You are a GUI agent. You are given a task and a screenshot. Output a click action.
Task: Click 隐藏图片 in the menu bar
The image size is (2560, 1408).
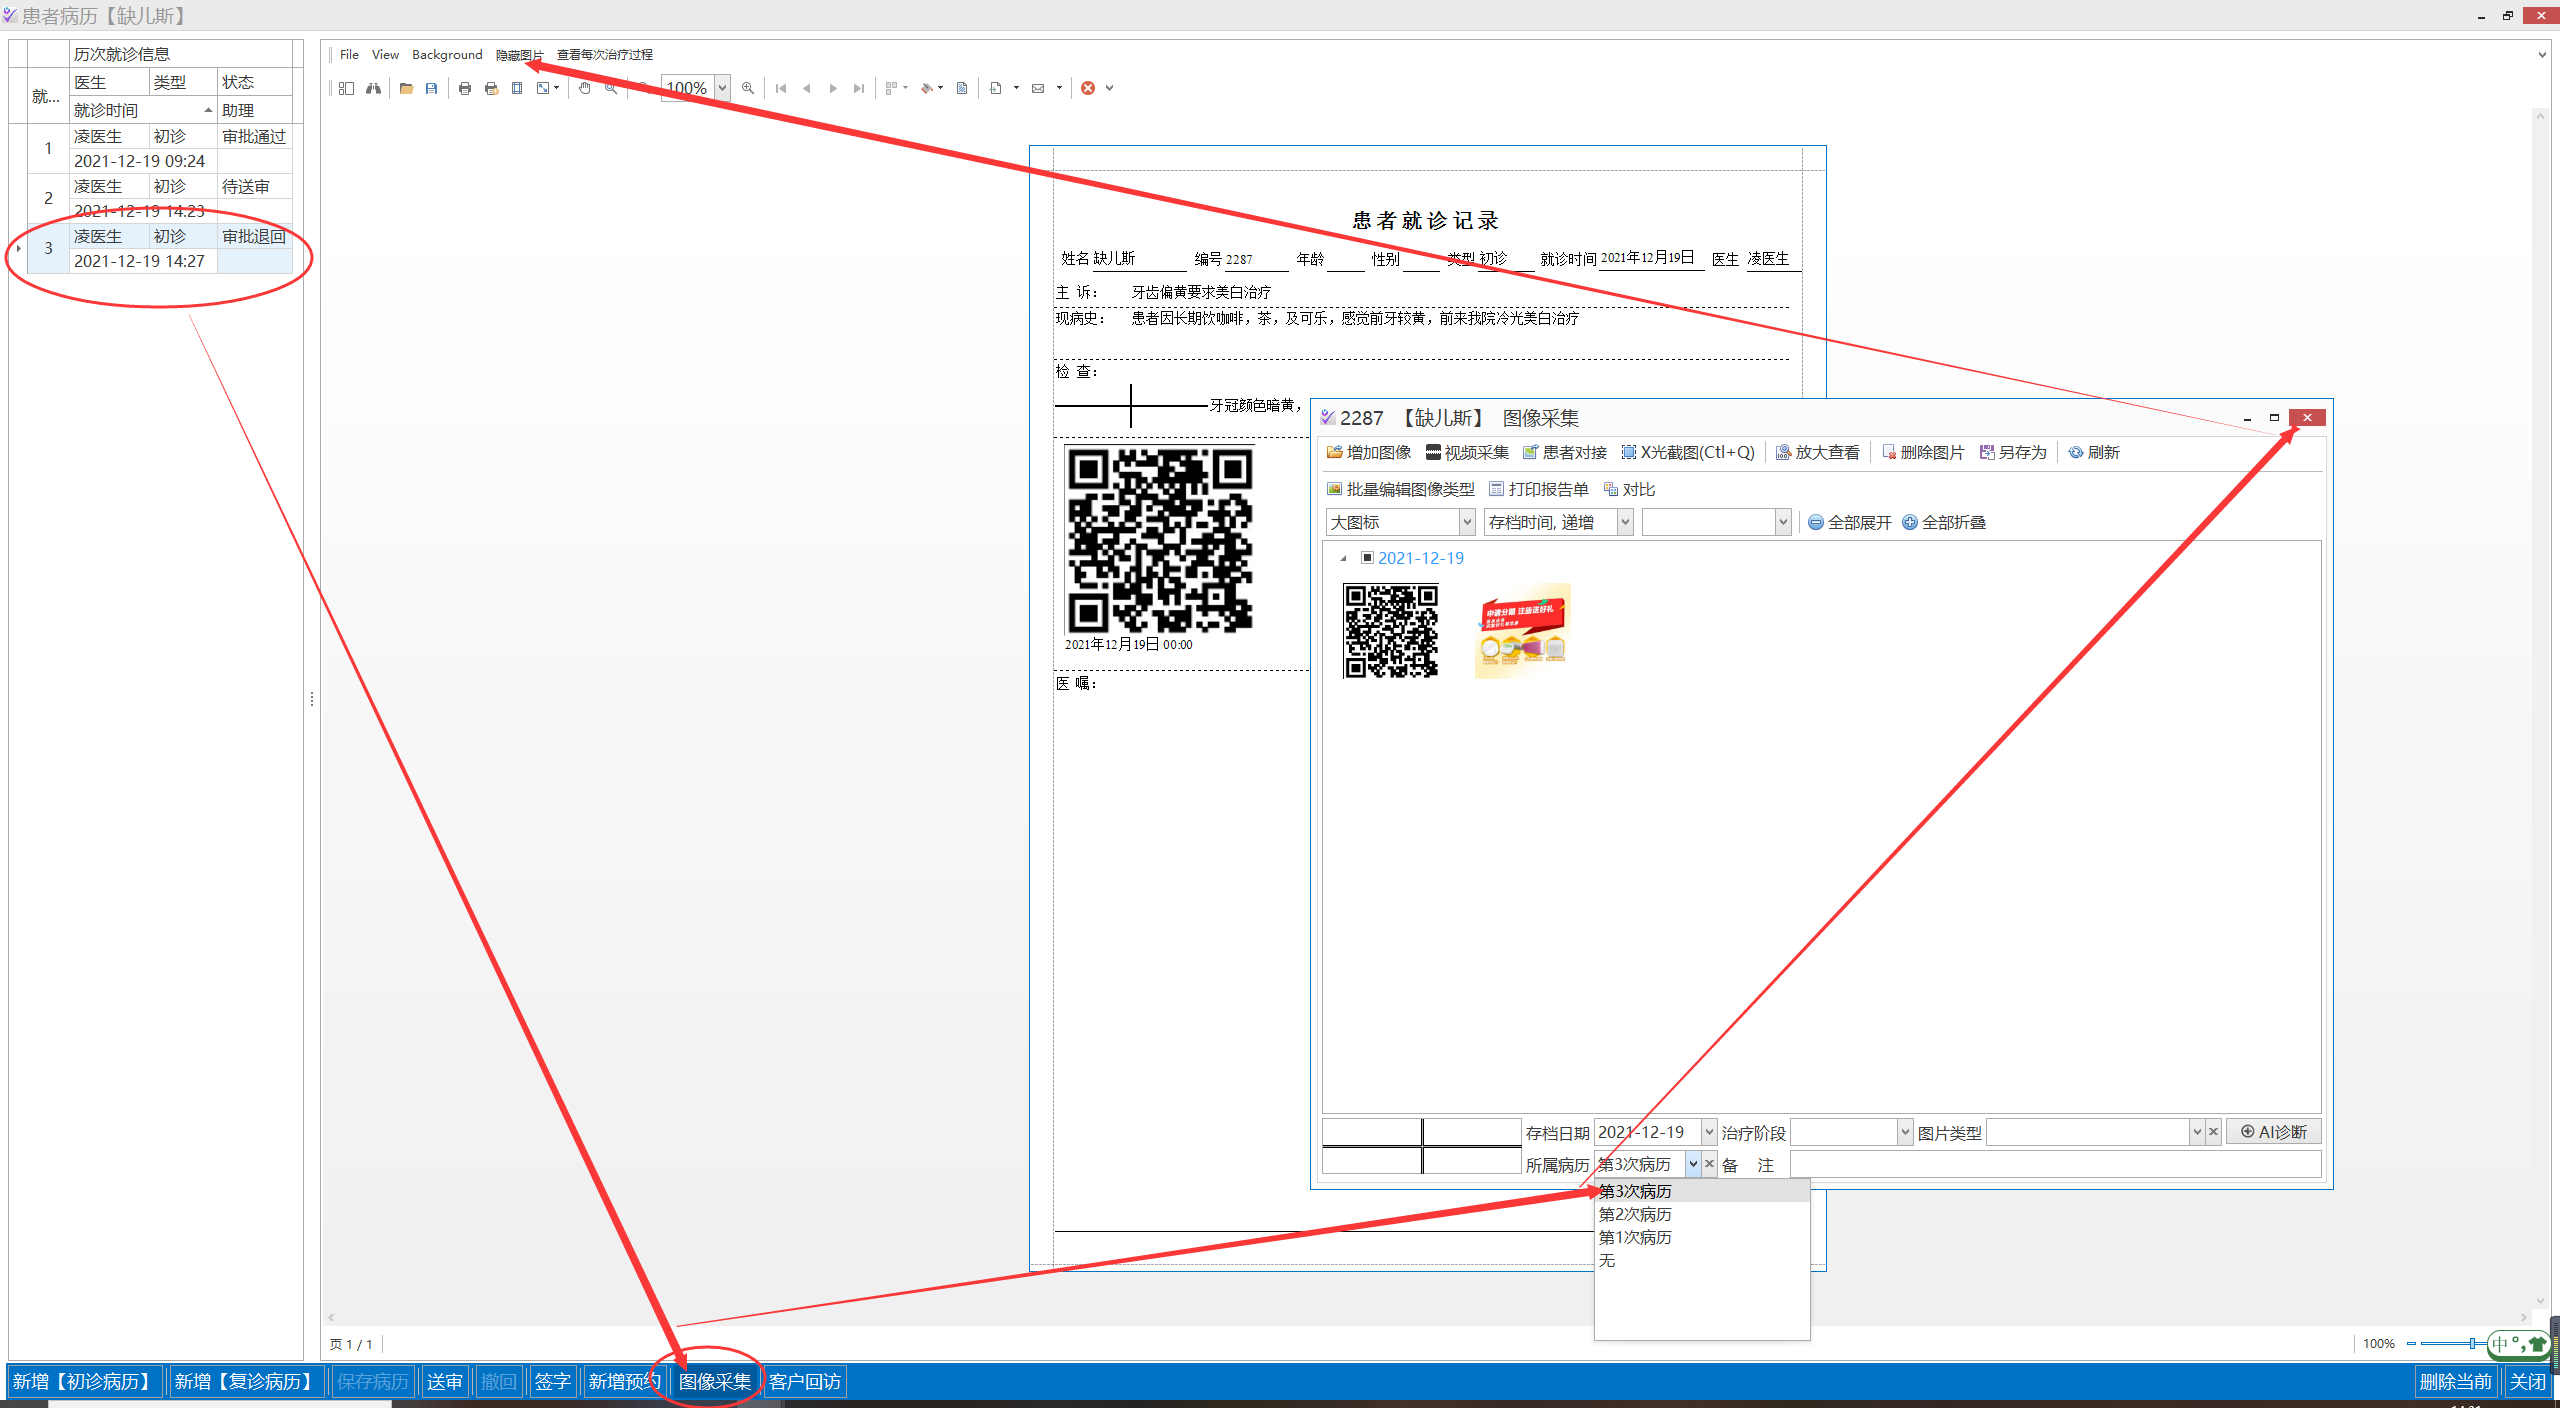point(520,54)
